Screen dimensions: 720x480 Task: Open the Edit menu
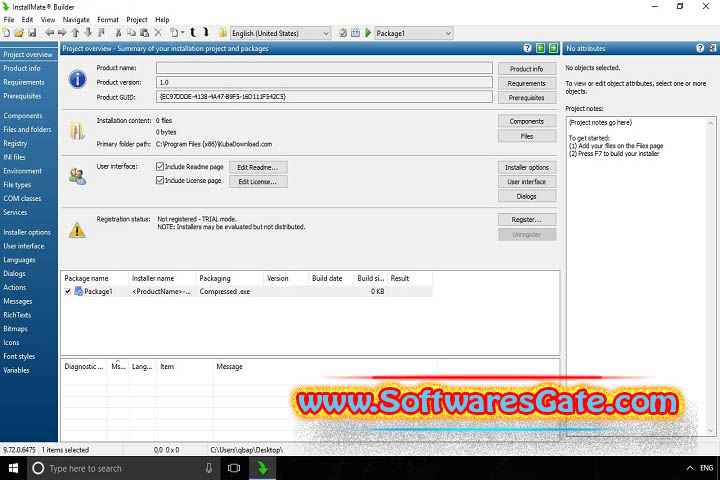click(x=27, y=20)
